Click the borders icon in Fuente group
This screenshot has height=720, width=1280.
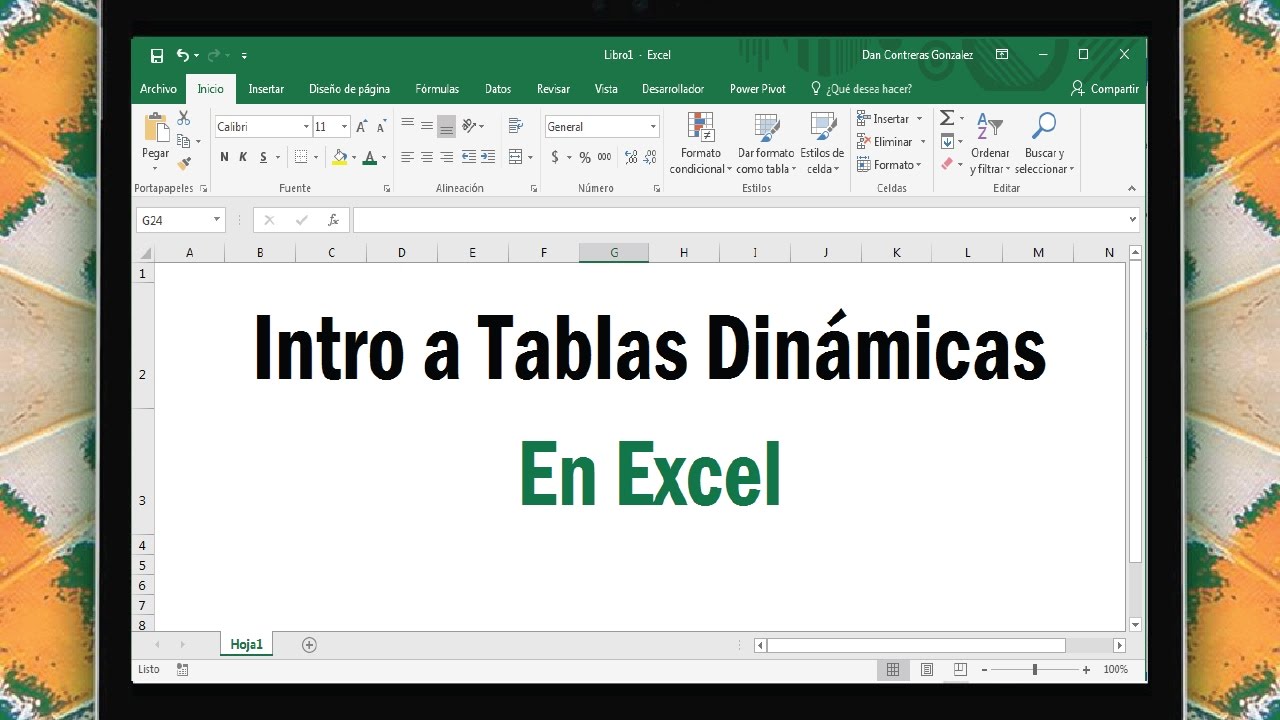(301, 157)
